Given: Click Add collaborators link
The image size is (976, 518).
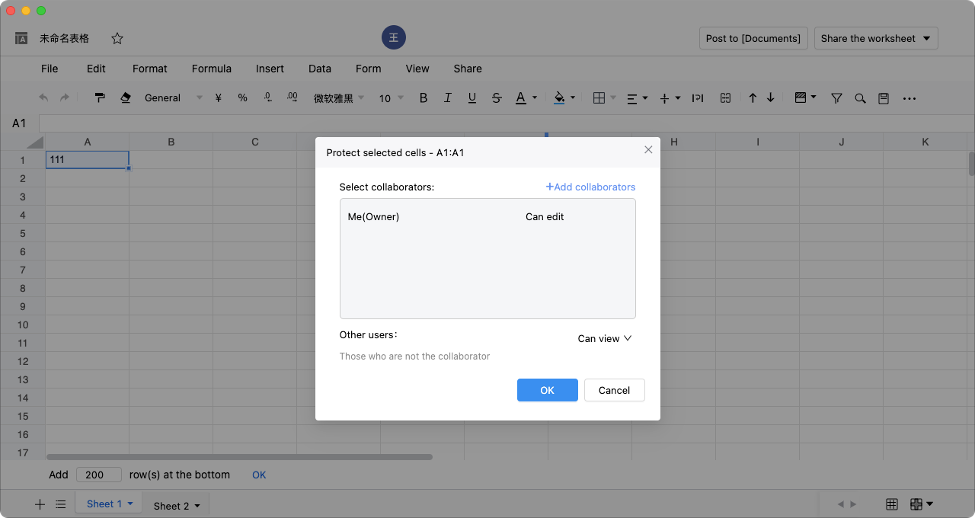Looking at the screenshot, I should pos(590,187).
